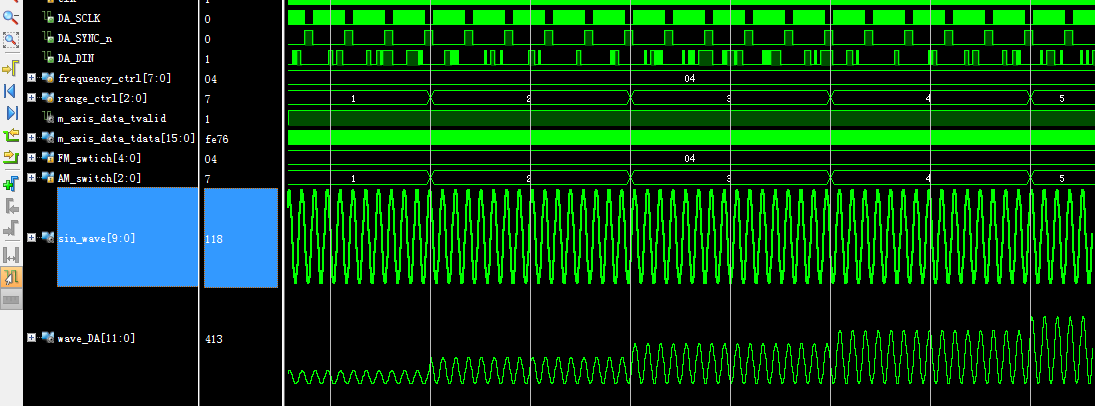
Task: Add a marker with green plus icon
Action: click(11, 183)
